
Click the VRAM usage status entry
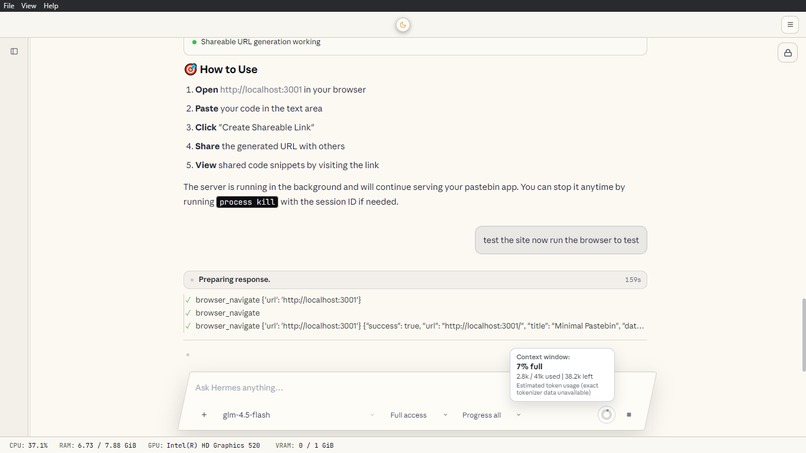pos(304,445)
